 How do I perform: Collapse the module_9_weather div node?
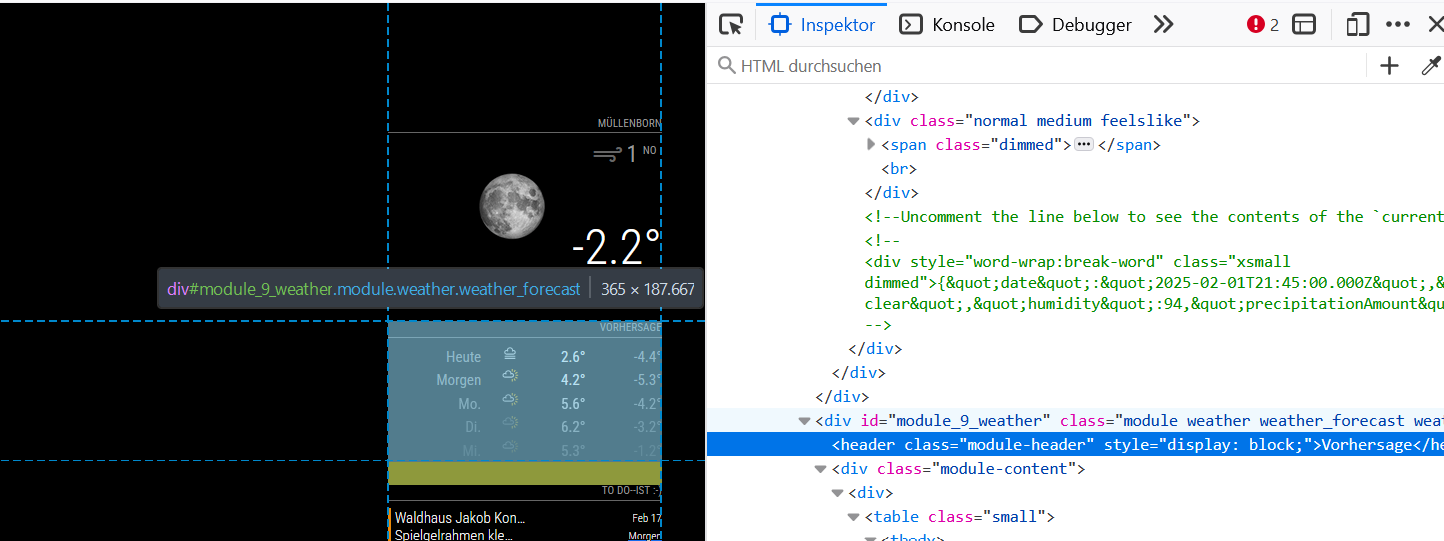click(804, 421)
